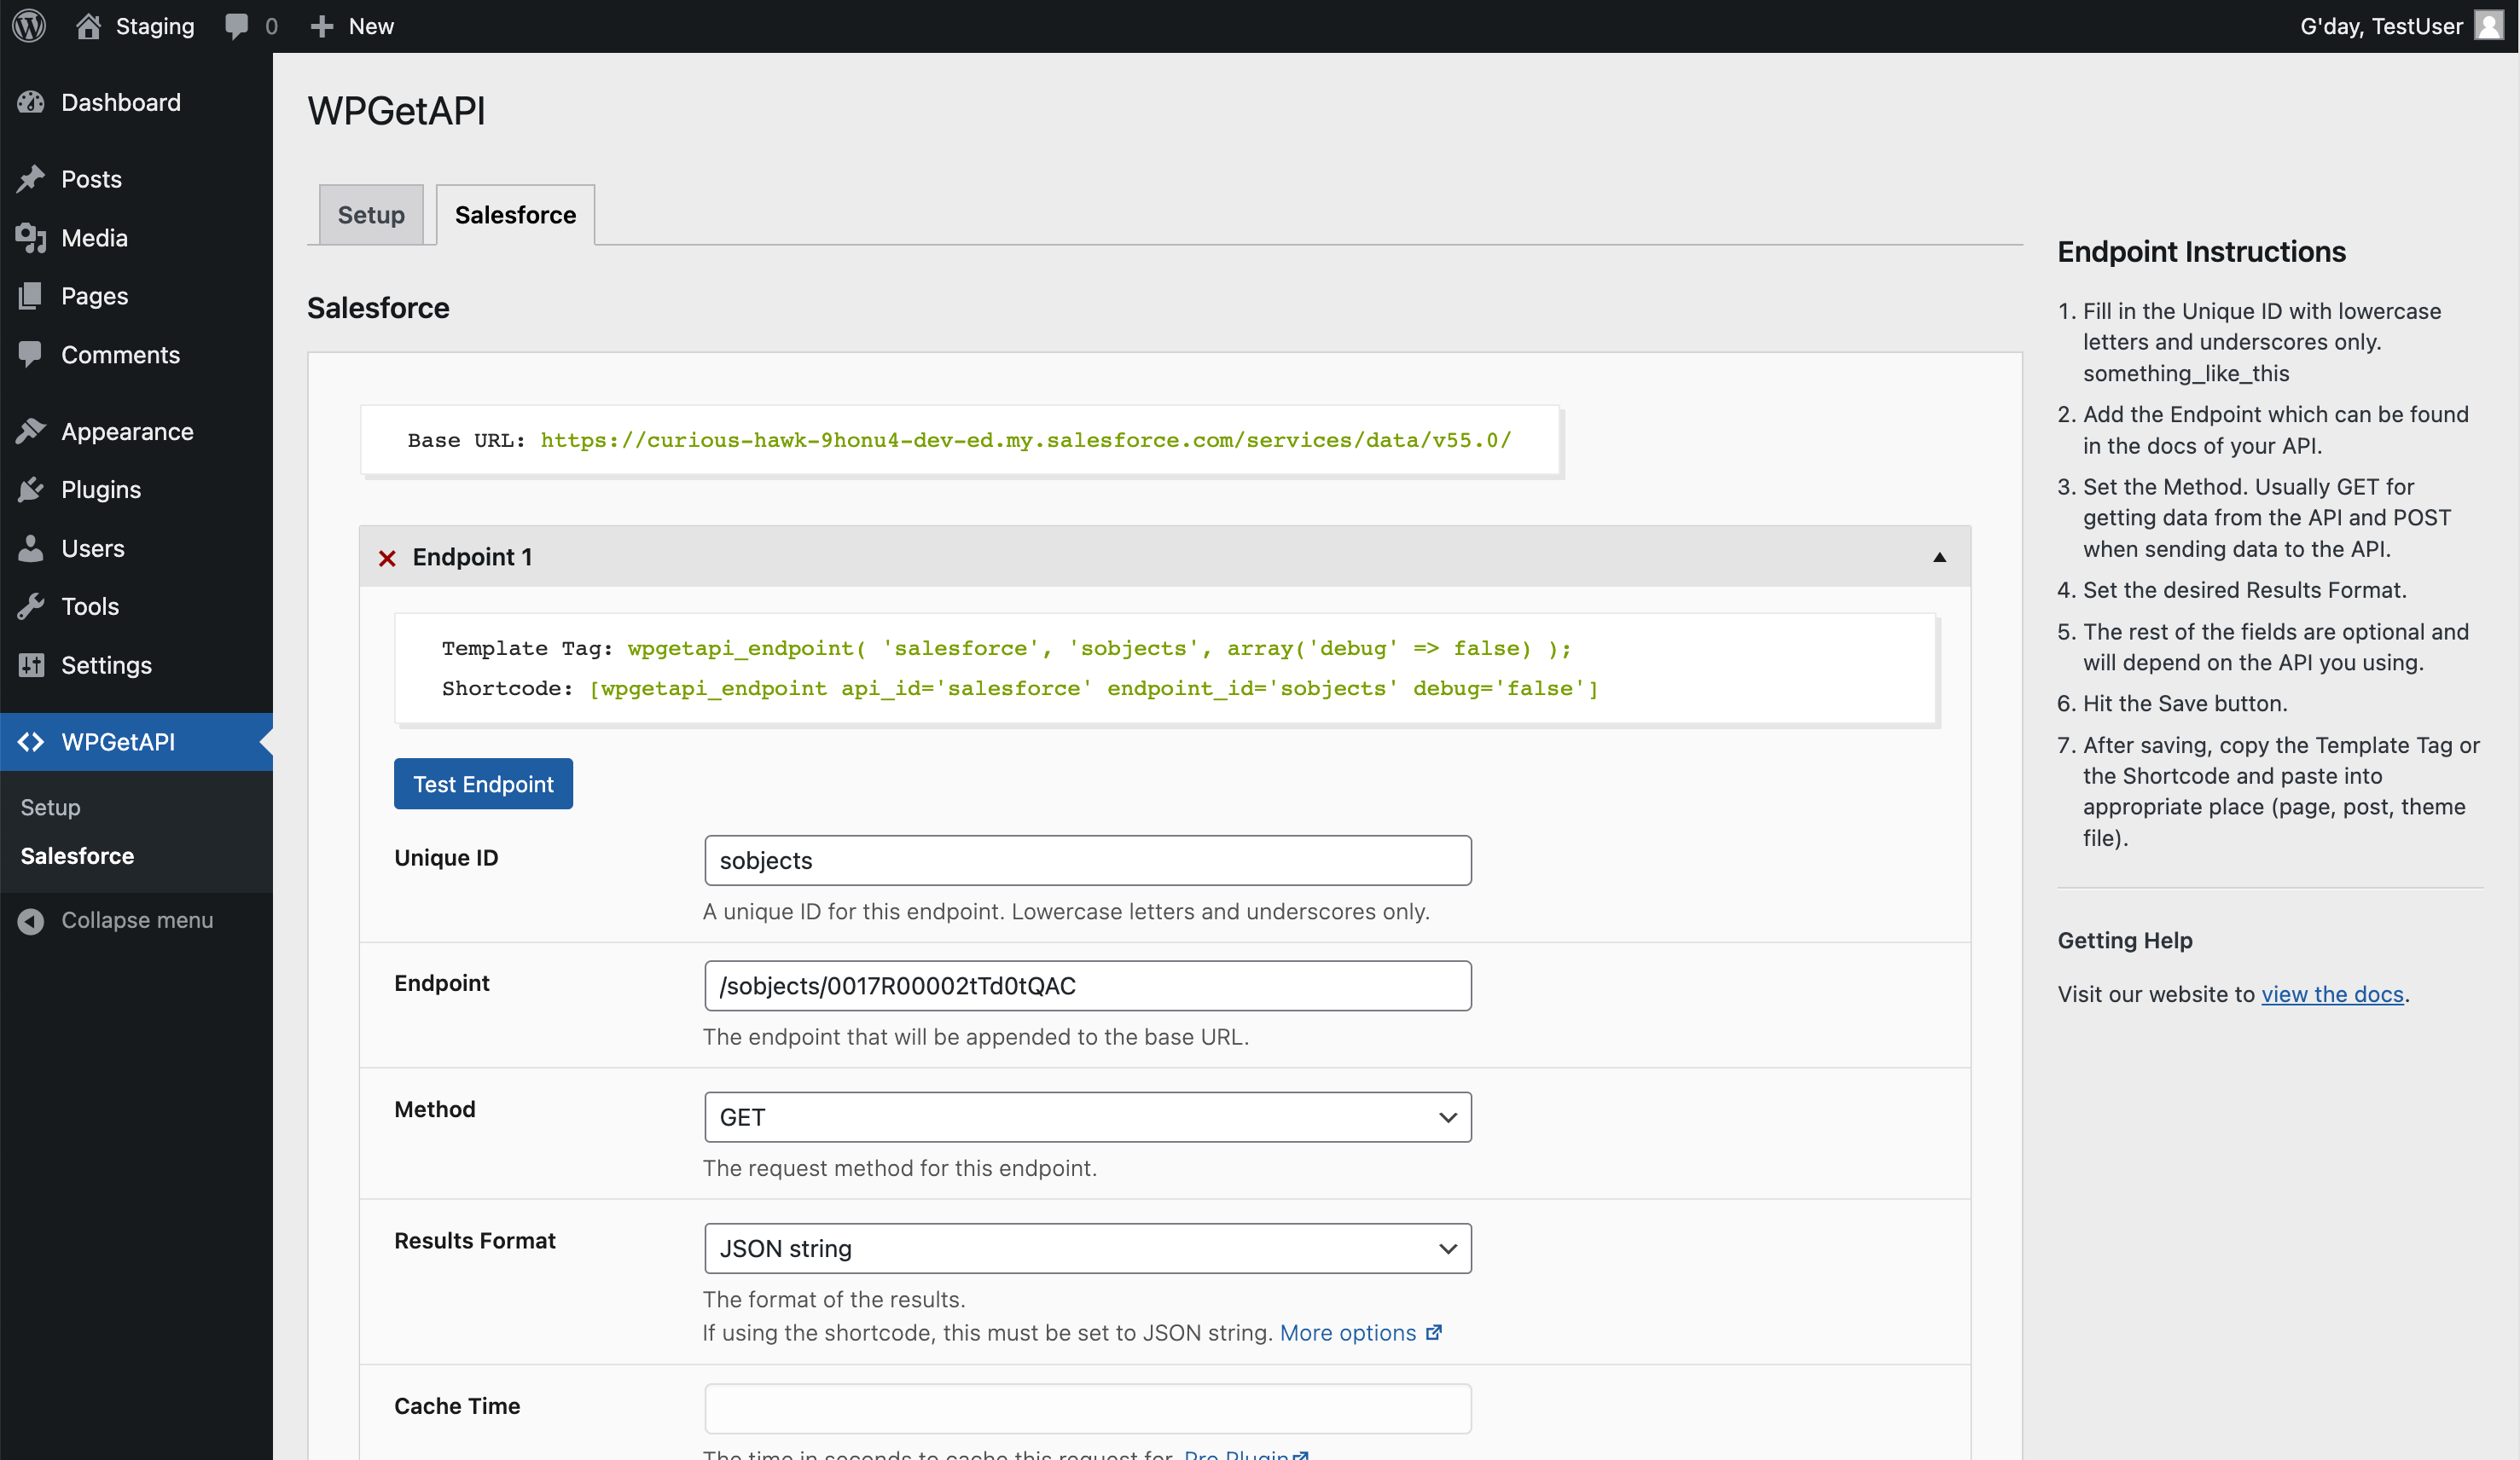Open the Appearance menu label
This screenshot has width=2520, height=1460.
(127, 431)
